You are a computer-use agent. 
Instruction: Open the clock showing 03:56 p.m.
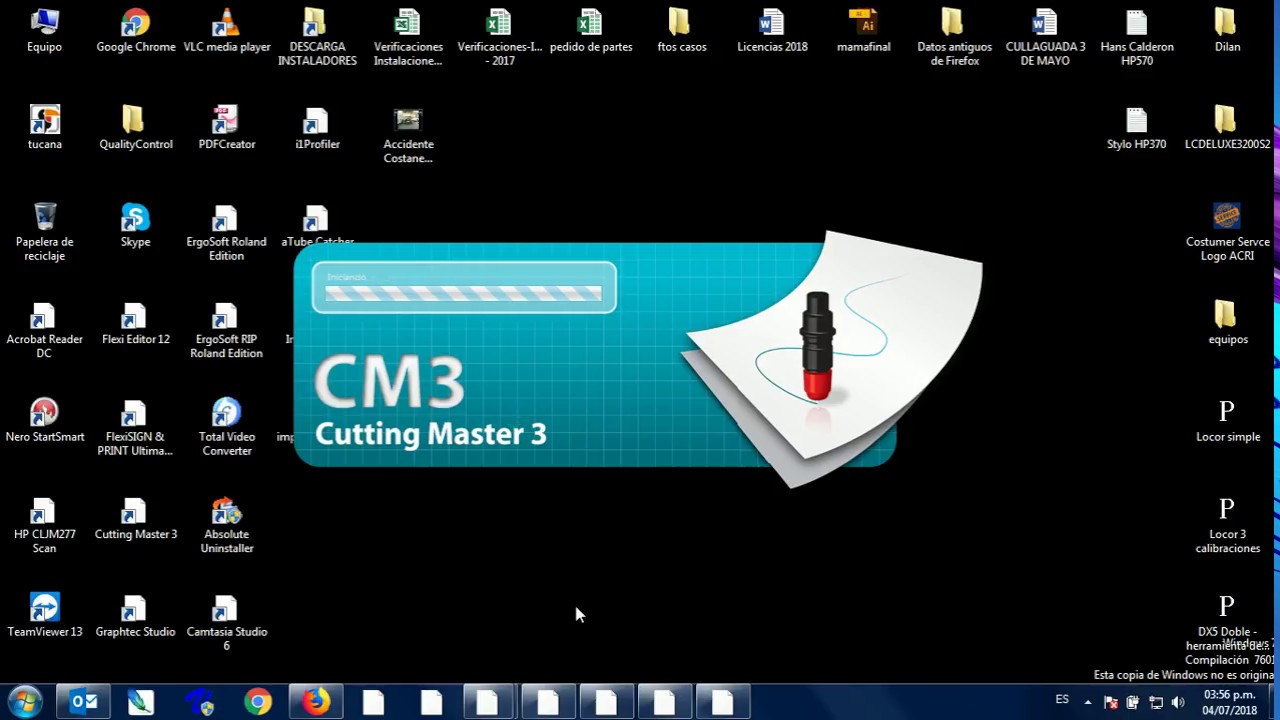tap(1230, 702)
